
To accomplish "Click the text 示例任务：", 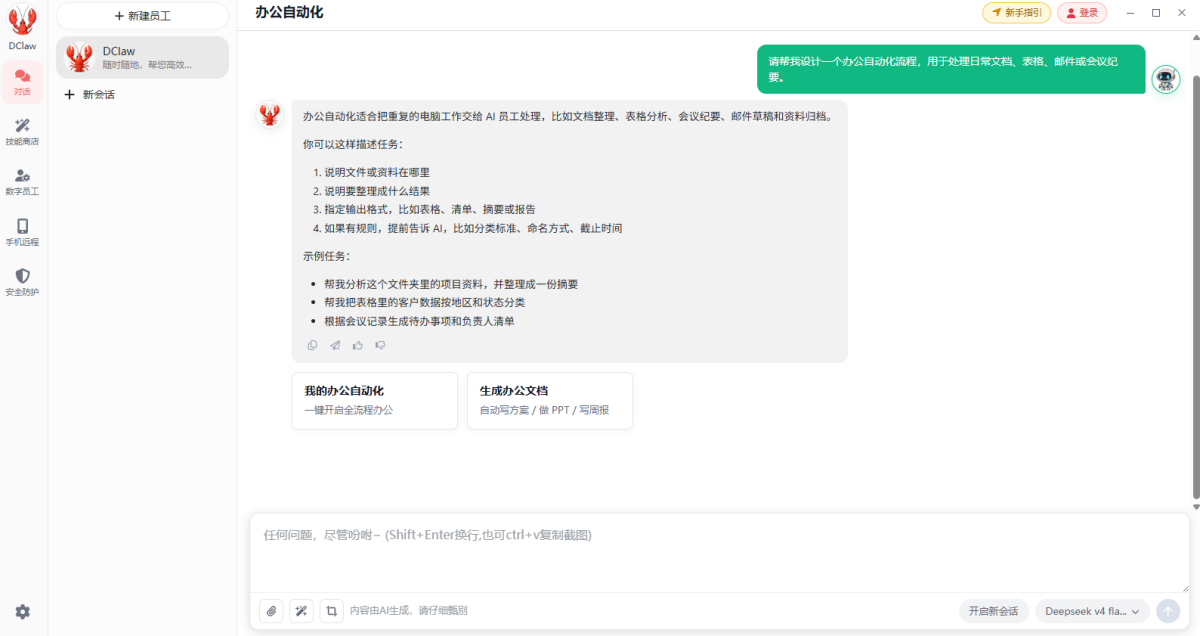I will [x=329, y=256].
